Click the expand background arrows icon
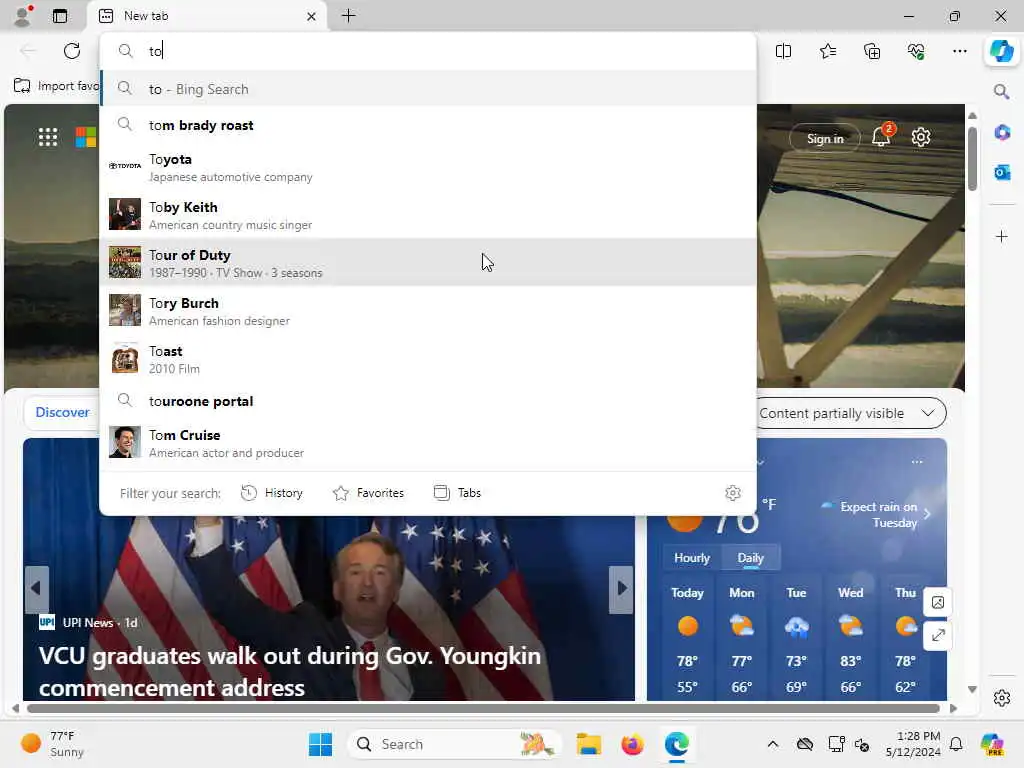Screen dimensions: 1024x768 (938, 635)
